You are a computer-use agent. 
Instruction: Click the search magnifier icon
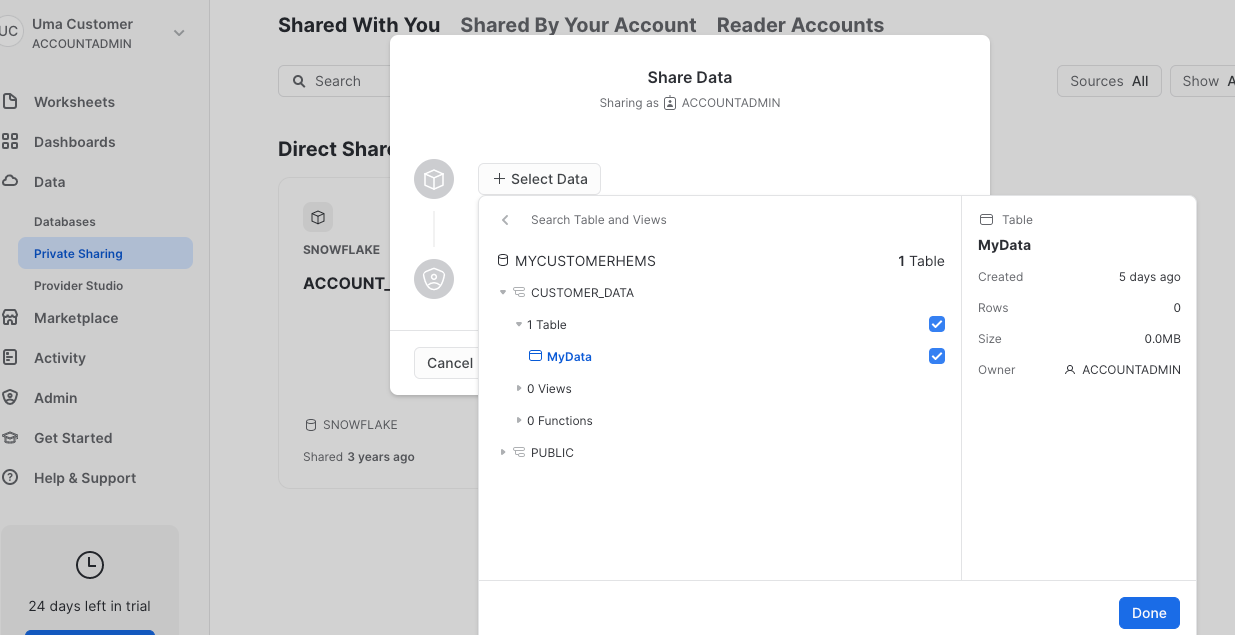click(x=299, y=81)
